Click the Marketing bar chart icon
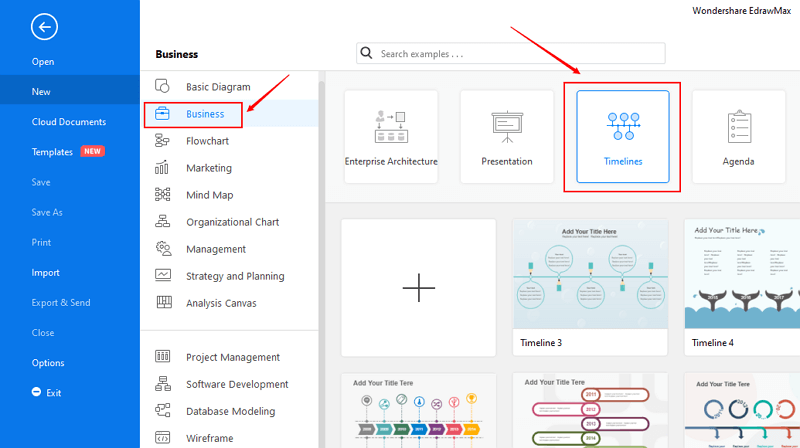 [x=162, y=167]
